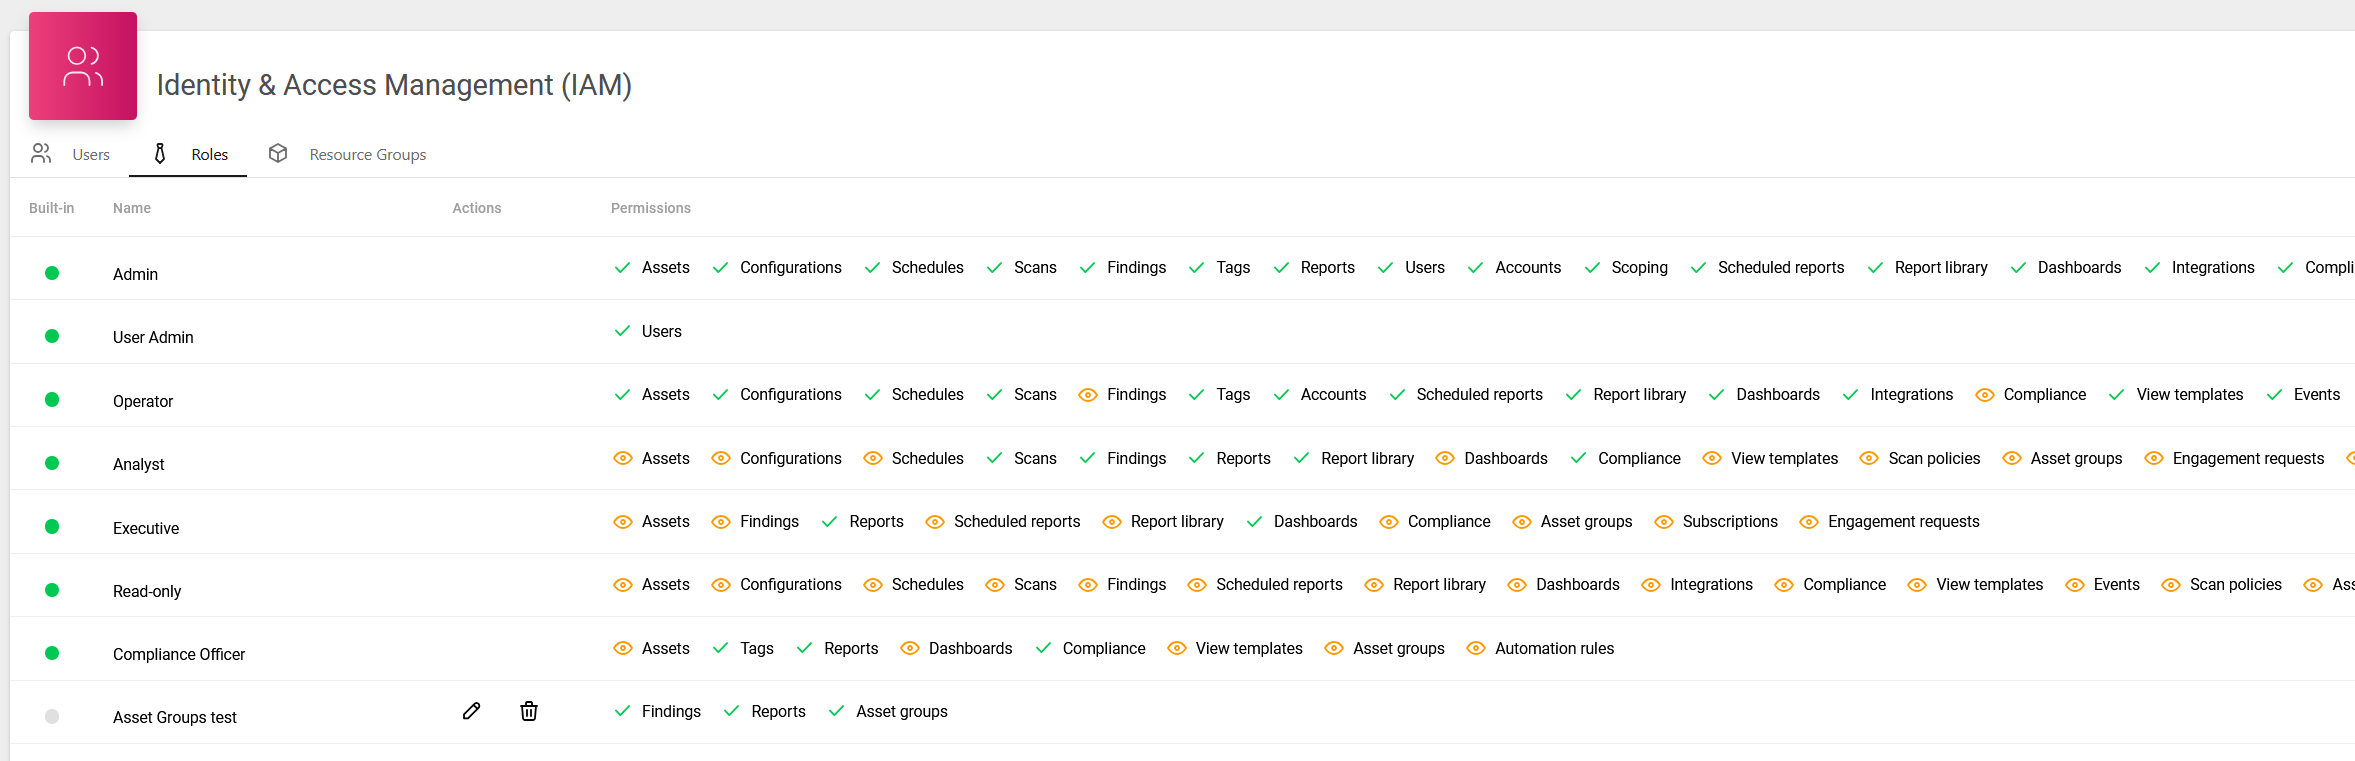Screen dimensions: 2355x761
Task: Select the Read-only role name
Action: (x=147, y=591)
